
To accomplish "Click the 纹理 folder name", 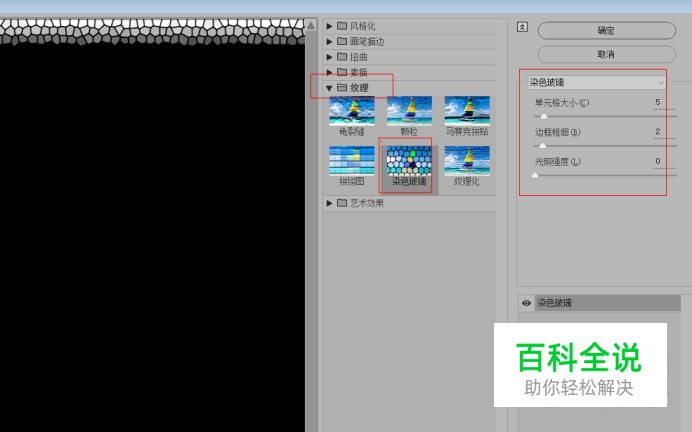I will (359, 88).
